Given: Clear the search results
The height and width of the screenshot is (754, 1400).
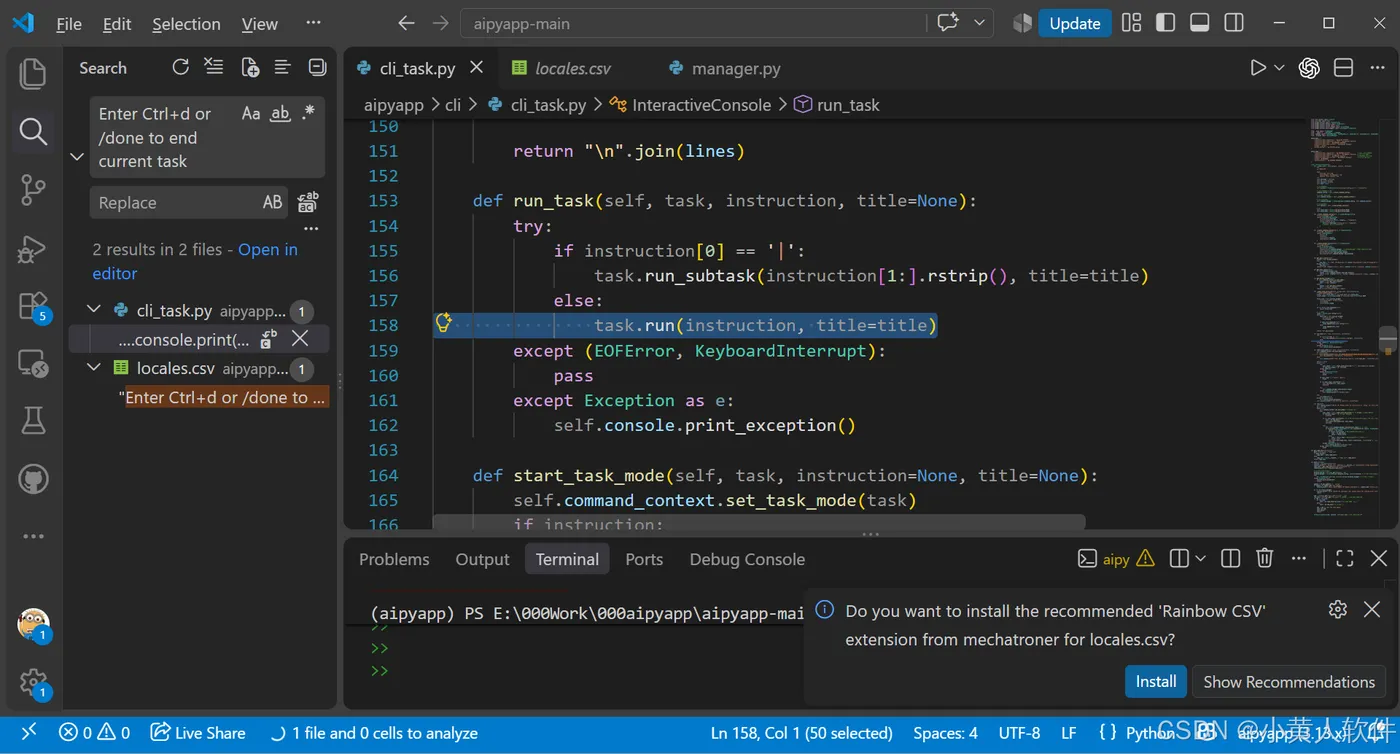Looking at the screenshot, I should (x=214, y=67).
